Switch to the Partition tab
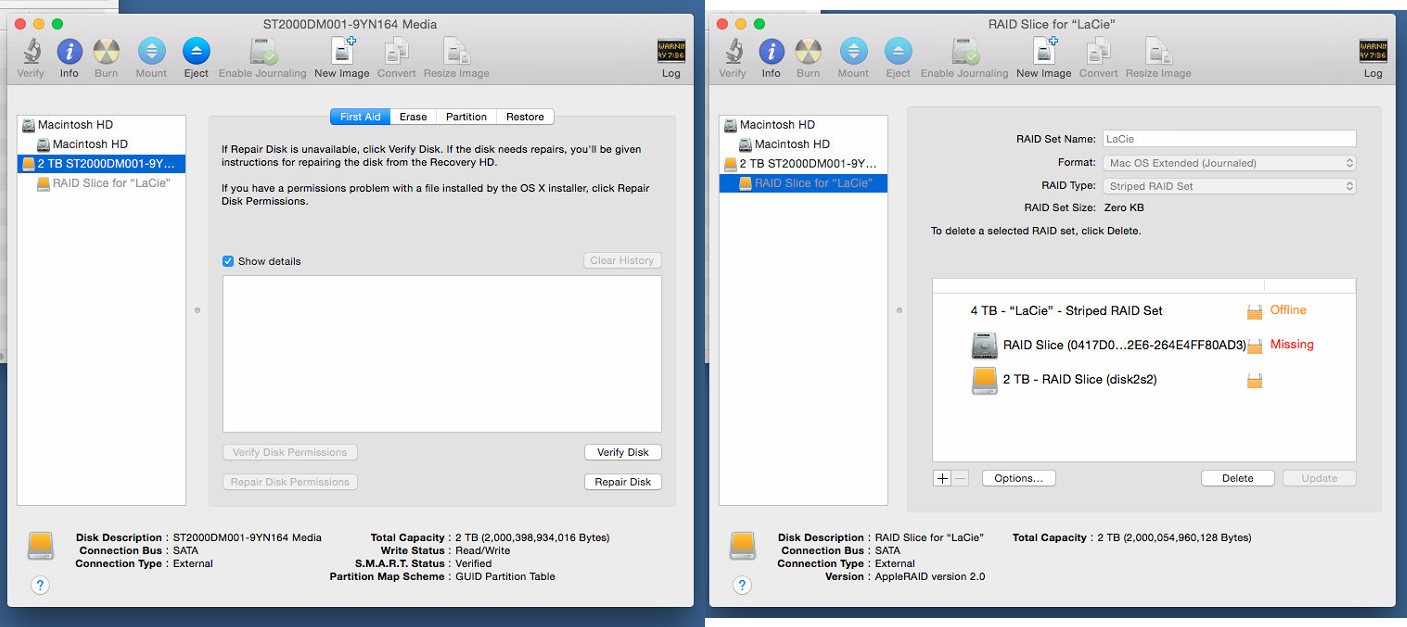Screen dimensions: 1407x627 pos(466,117)
